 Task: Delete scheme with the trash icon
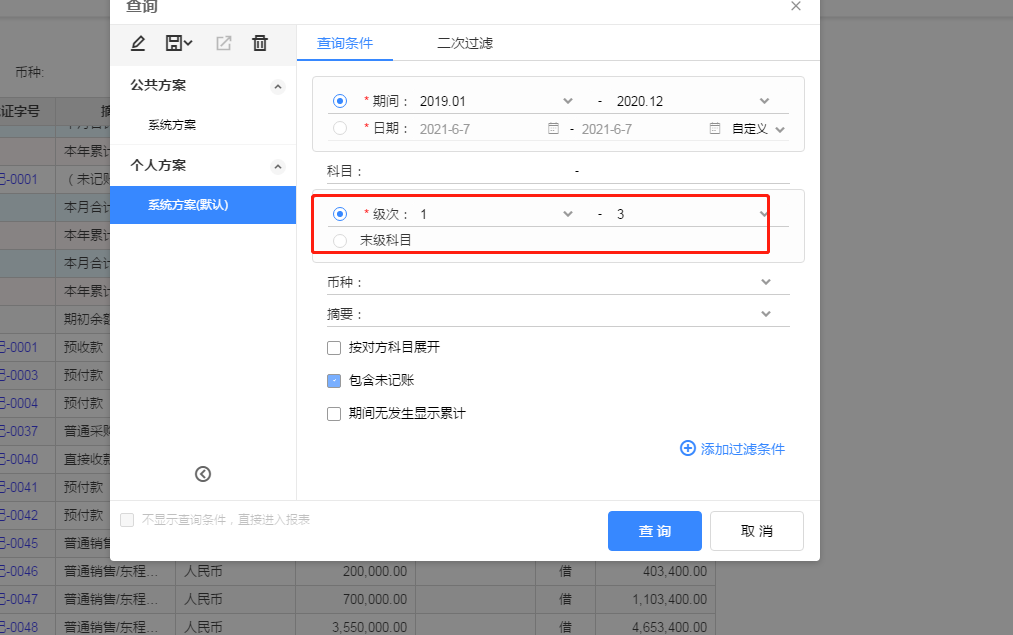pos(260,43)
